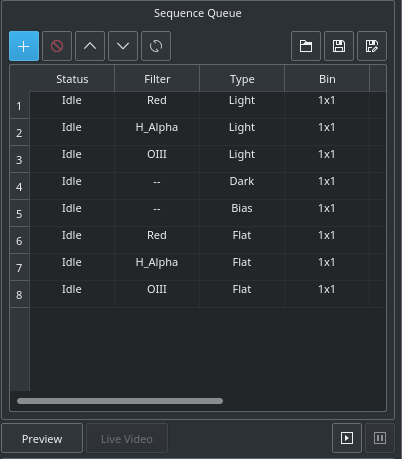Start the sequence with the play button

click(x=347, y=438)
